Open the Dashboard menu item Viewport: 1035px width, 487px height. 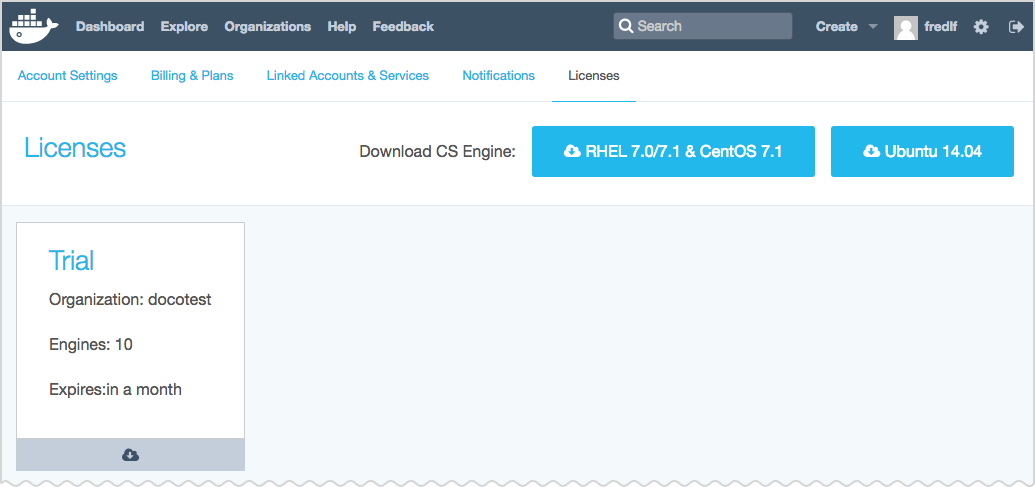(110, 27)
